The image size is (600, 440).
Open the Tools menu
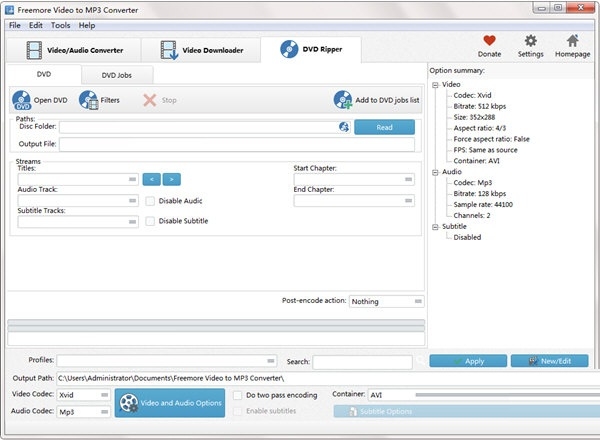point(61,25)
